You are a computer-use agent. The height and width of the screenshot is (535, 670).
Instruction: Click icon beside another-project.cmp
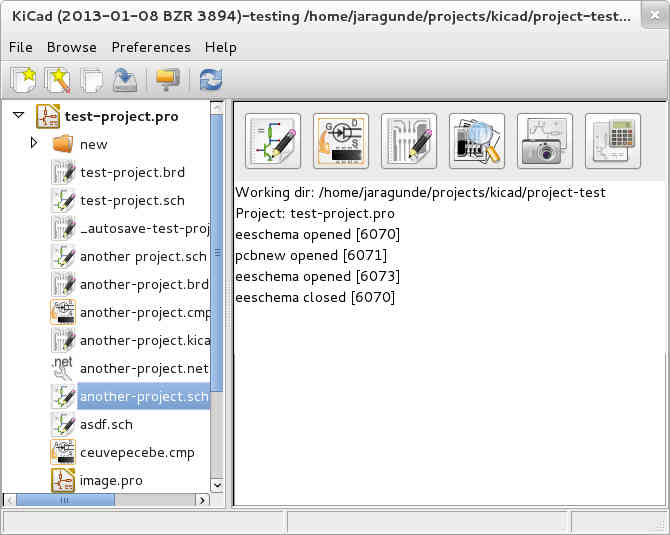coord(63,312)
